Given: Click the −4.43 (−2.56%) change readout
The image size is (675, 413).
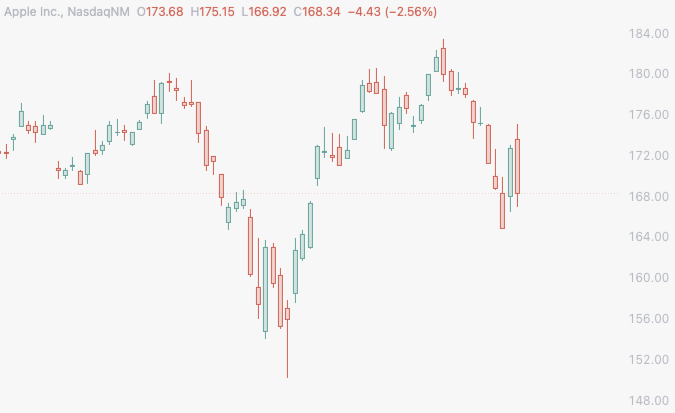Looking at the screenshot, I should (x=392, y=12).
